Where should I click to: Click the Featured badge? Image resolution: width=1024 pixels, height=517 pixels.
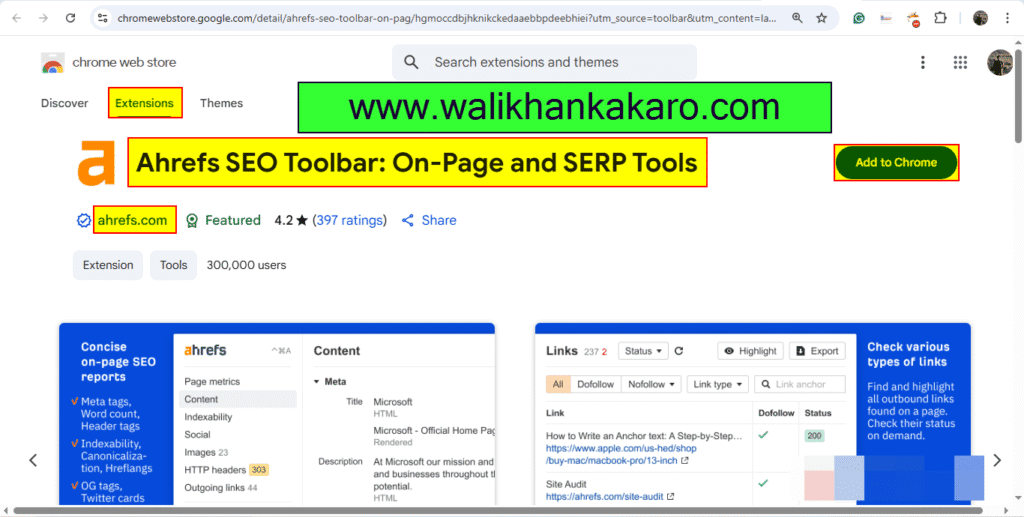point(223,221)
